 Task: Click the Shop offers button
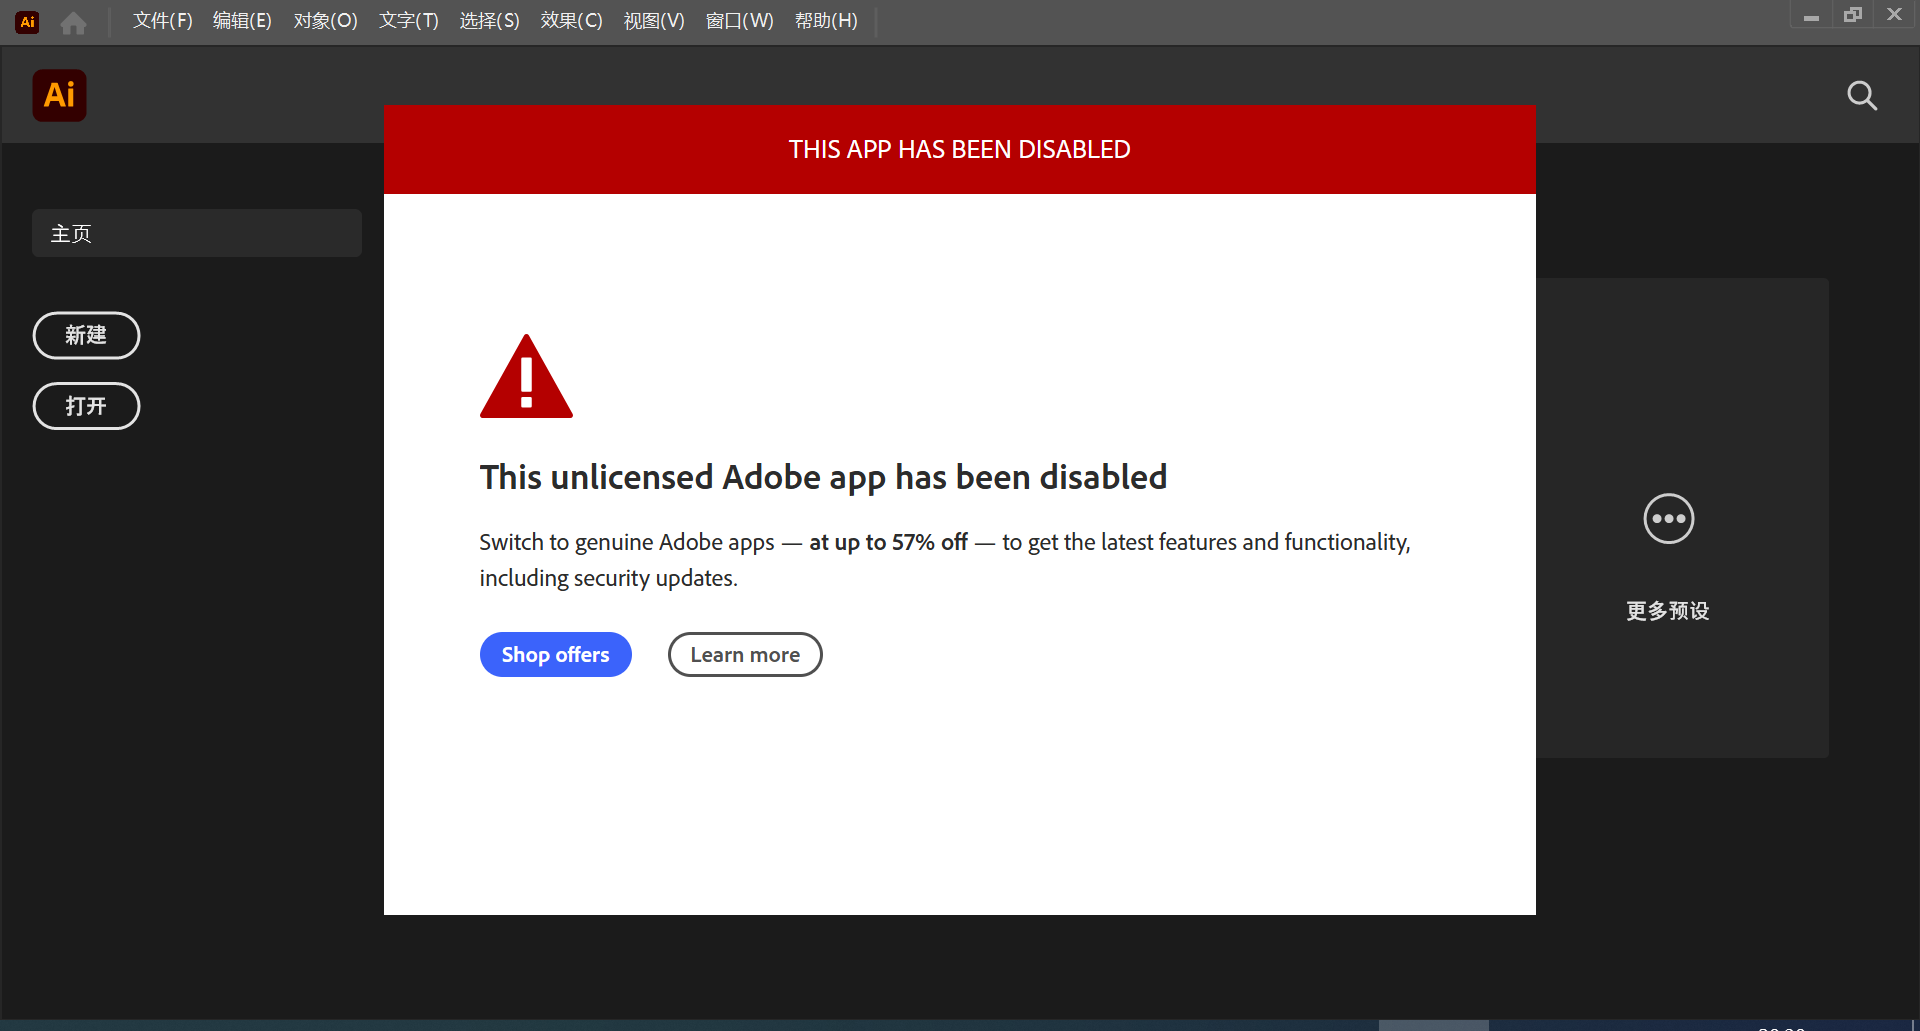point(556,655)
